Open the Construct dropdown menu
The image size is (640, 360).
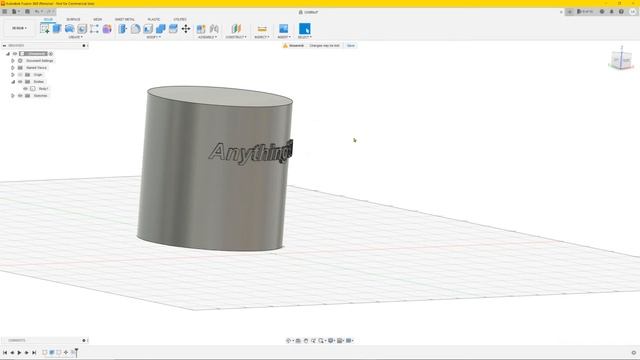[236, 37]
